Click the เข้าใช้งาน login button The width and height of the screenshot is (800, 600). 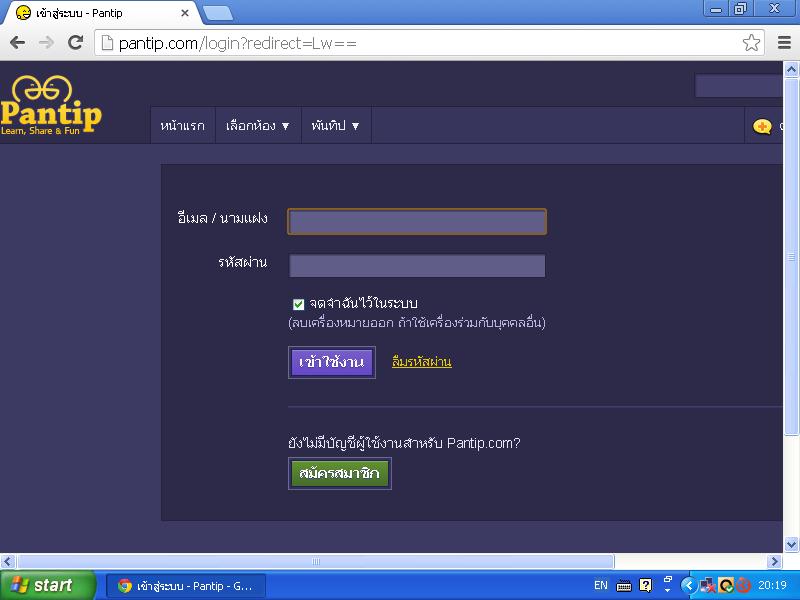tap(332, 362)
